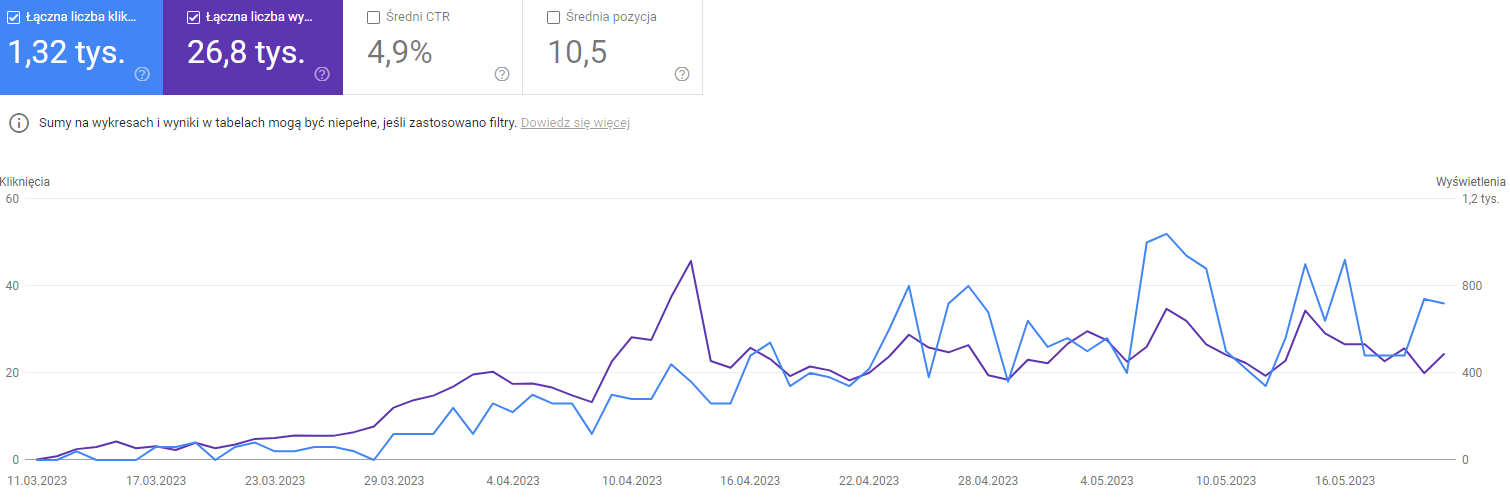Enable the Średnia pozycja checkbox
This screenshot has height=497, width=1510.
pyautogui.click(x=554, y=17)
